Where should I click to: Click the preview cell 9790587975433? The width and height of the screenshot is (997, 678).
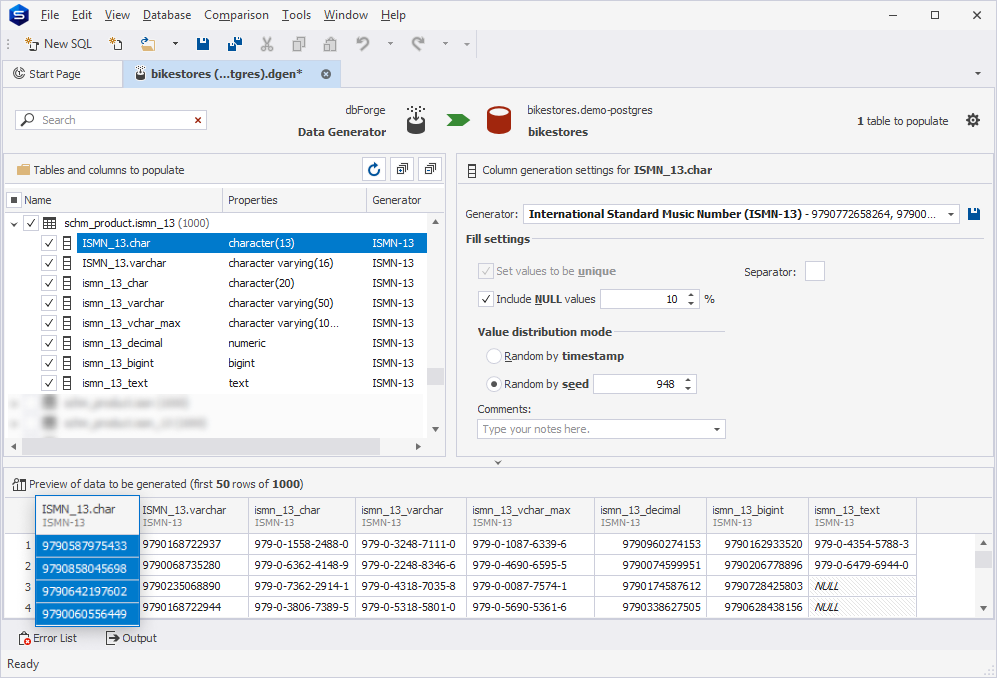tap(87, 546)
